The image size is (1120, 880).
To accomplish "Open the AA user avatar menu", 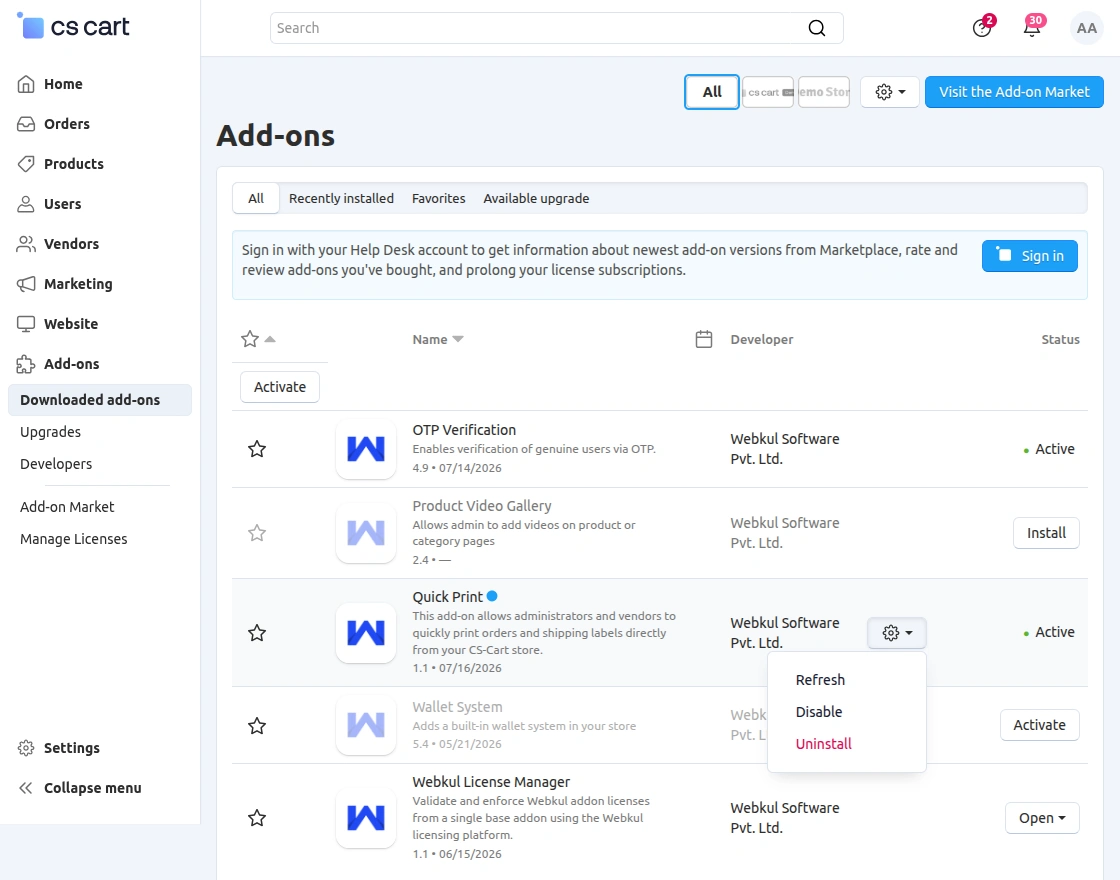I will [x=1086, y=28].
